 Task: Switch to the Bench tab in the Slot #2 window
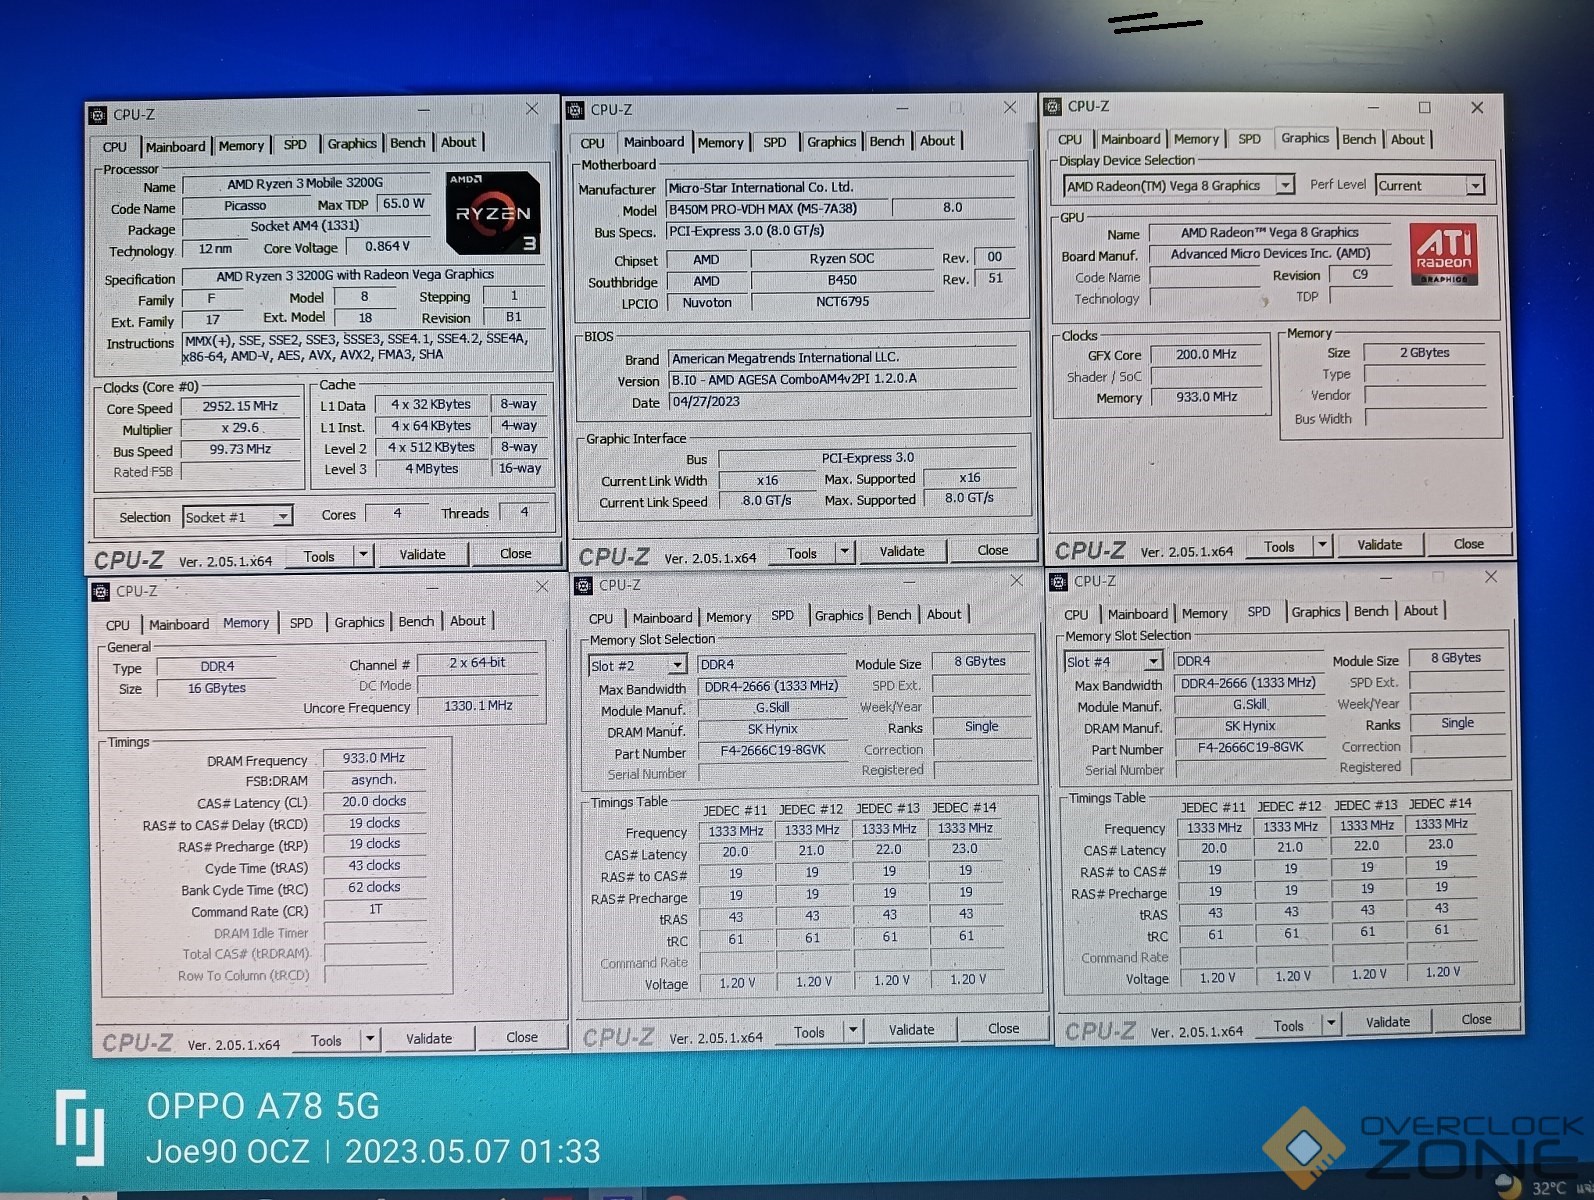tap(894, 615)
